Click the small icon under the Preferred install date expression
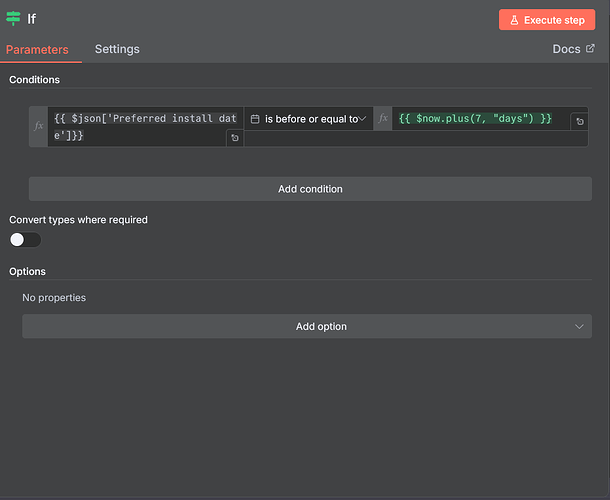Image resolution: width=610 pixels, height=500 pixels. click(x=234, y=138)
